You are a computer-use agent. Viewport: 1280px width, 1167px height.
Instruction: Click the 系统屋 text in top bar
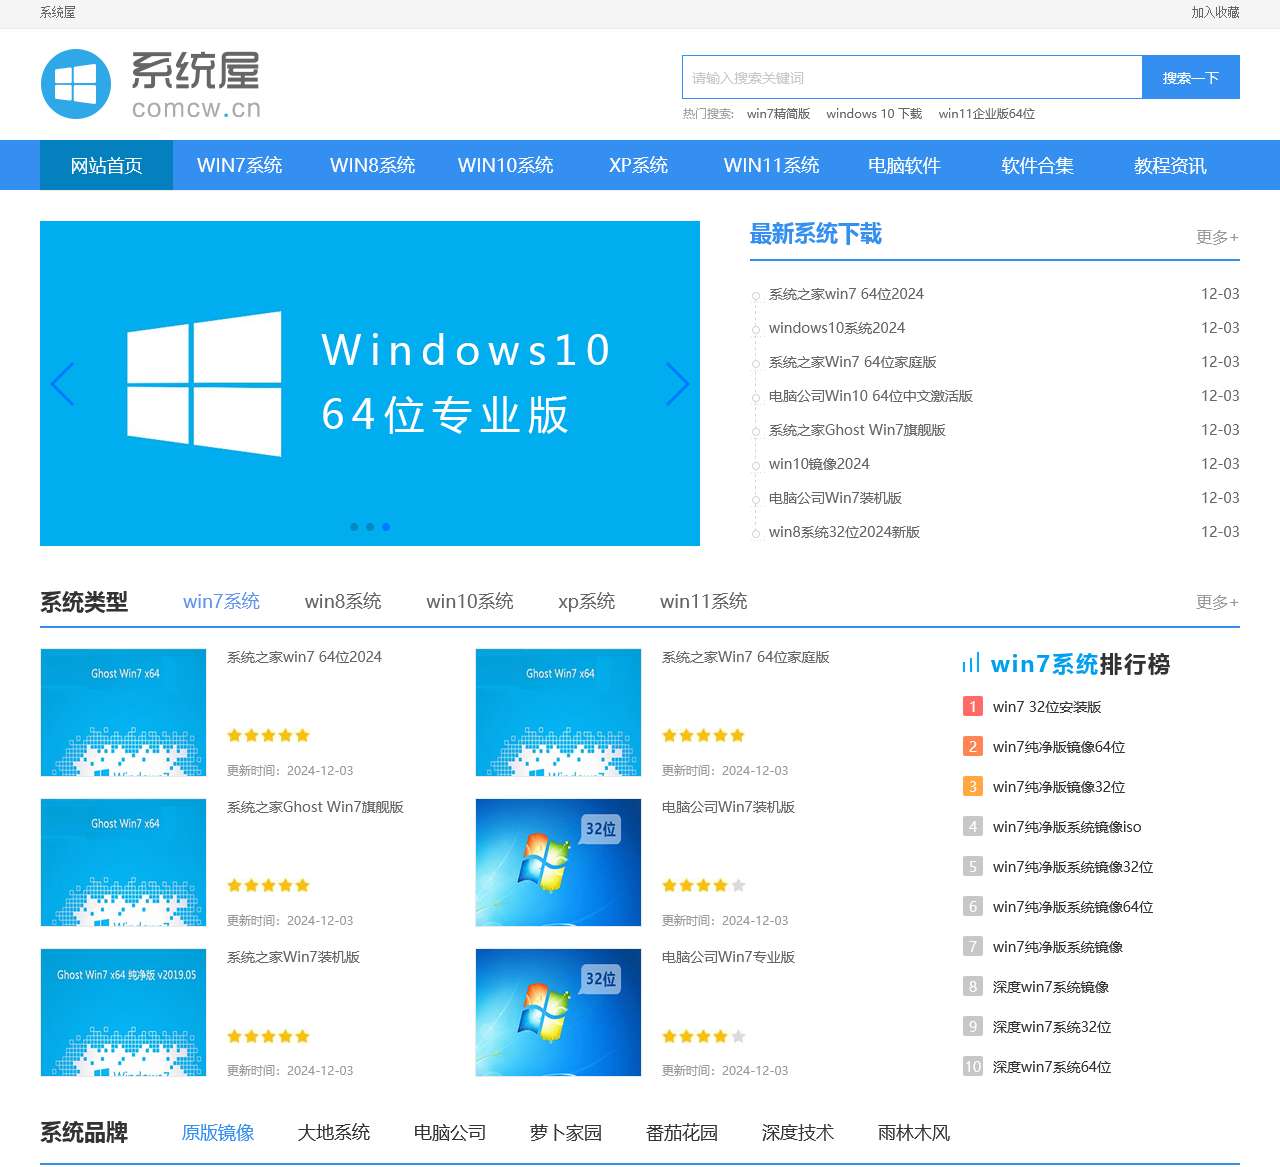pyautogui.click(x=58, y=13)
